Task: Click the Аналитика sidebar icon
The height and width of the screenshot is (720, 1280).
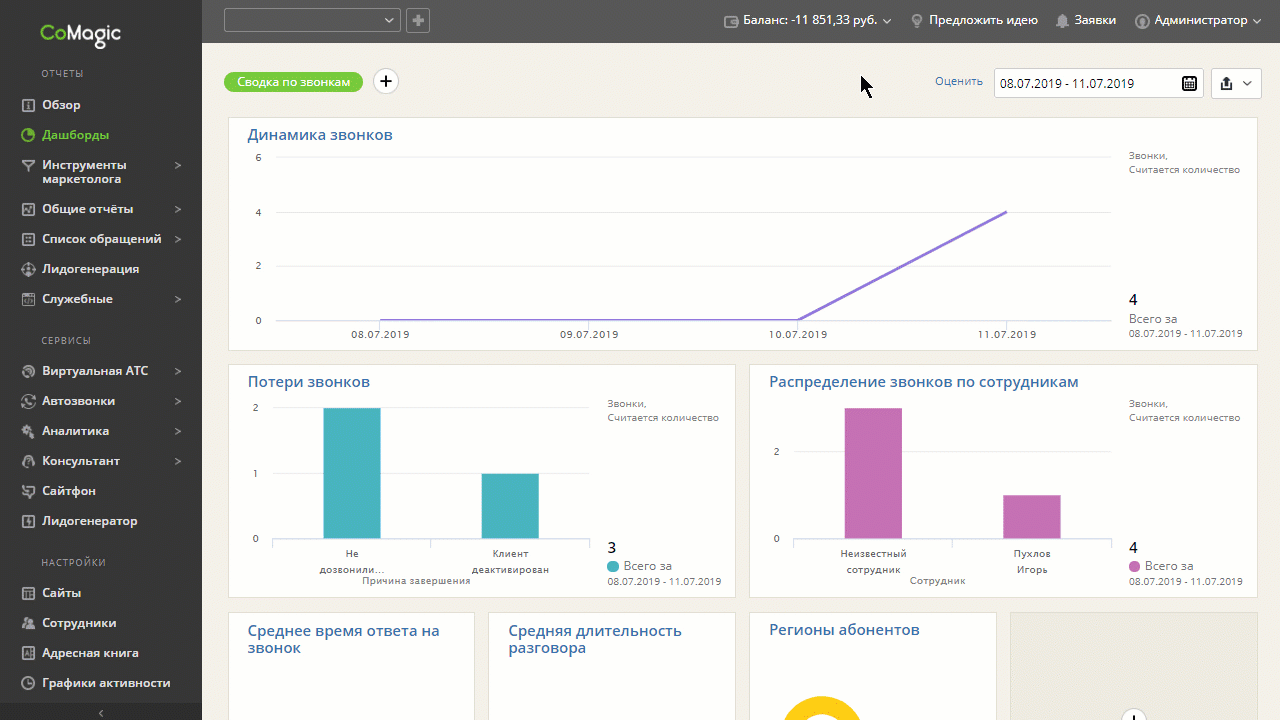Action: (28, 431)
